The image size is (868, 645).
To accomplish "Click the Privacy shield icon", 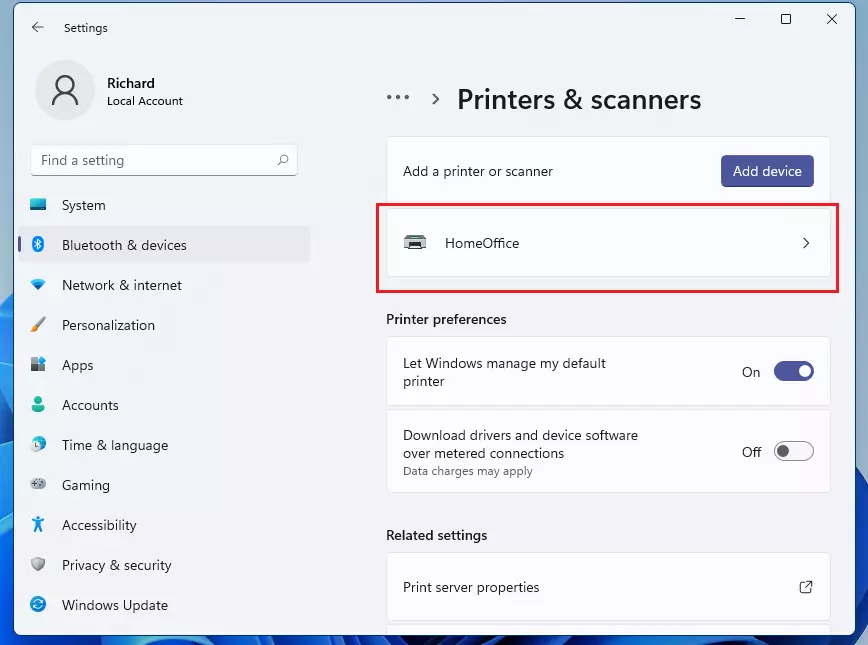I will [38, 564].
